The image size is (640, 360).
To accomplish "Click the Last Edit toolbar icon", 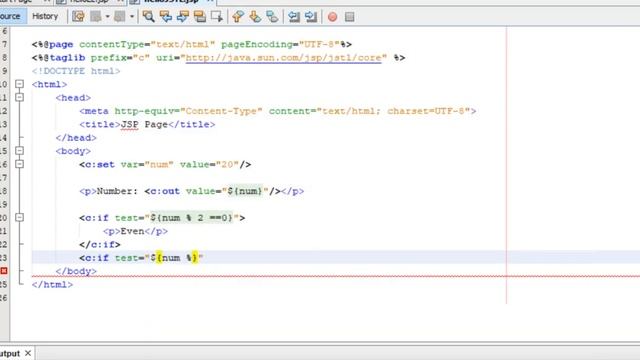I will click(x=78, y=16).
